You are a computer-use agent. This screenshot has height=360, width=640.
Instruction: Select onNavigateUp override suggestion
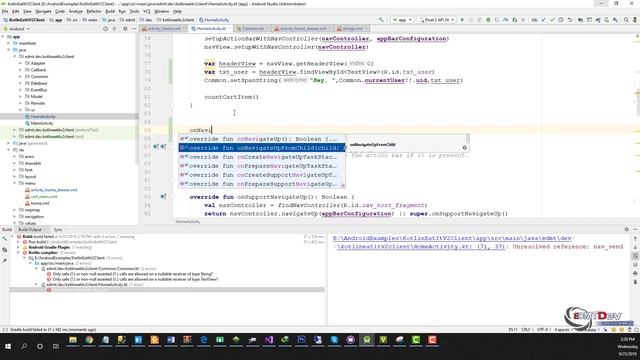click(x=262, y=139)
